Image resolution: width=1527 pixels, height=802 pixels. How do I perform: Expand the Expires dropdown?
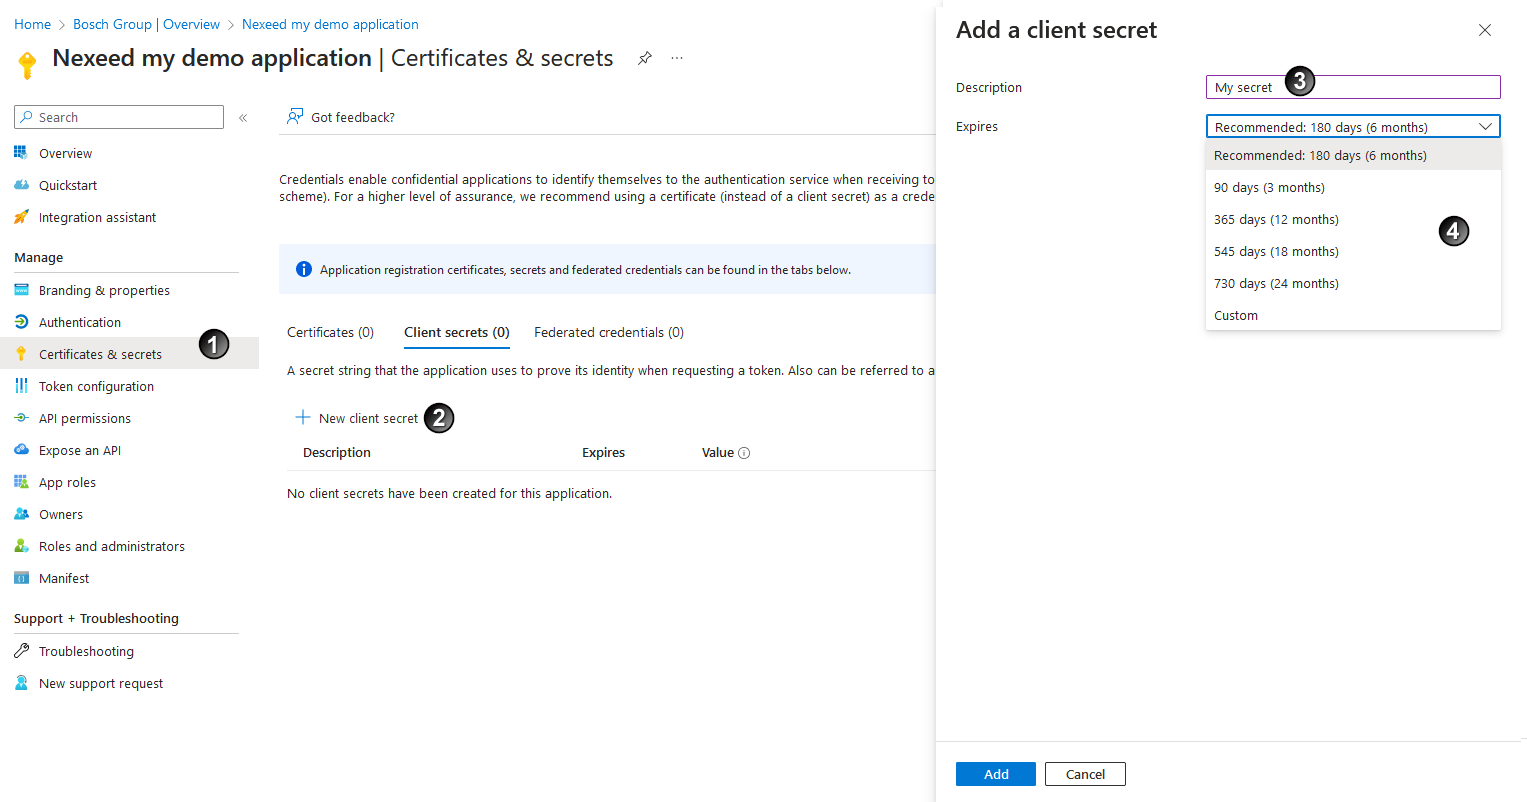pos(1486,126)
